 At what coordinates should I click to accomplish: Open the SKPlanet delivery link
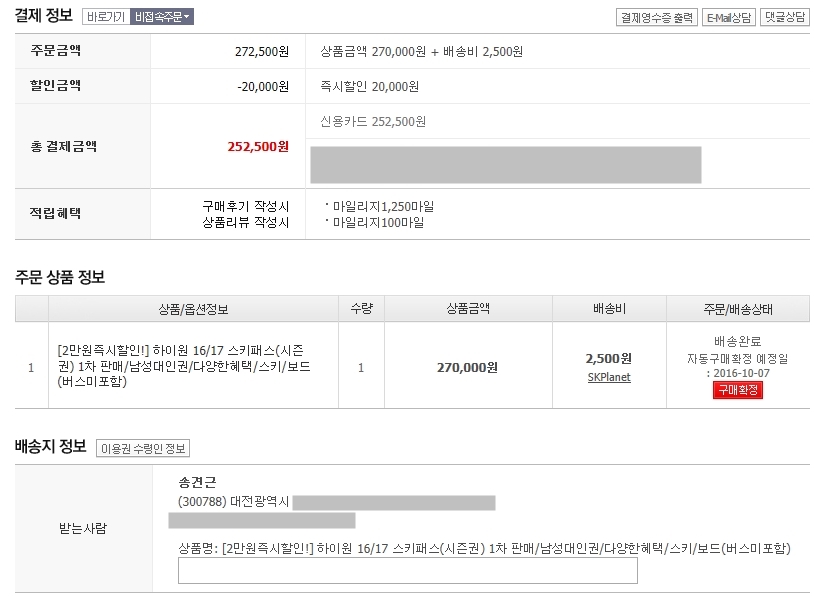pyautogui.click(x=609, y=377)
